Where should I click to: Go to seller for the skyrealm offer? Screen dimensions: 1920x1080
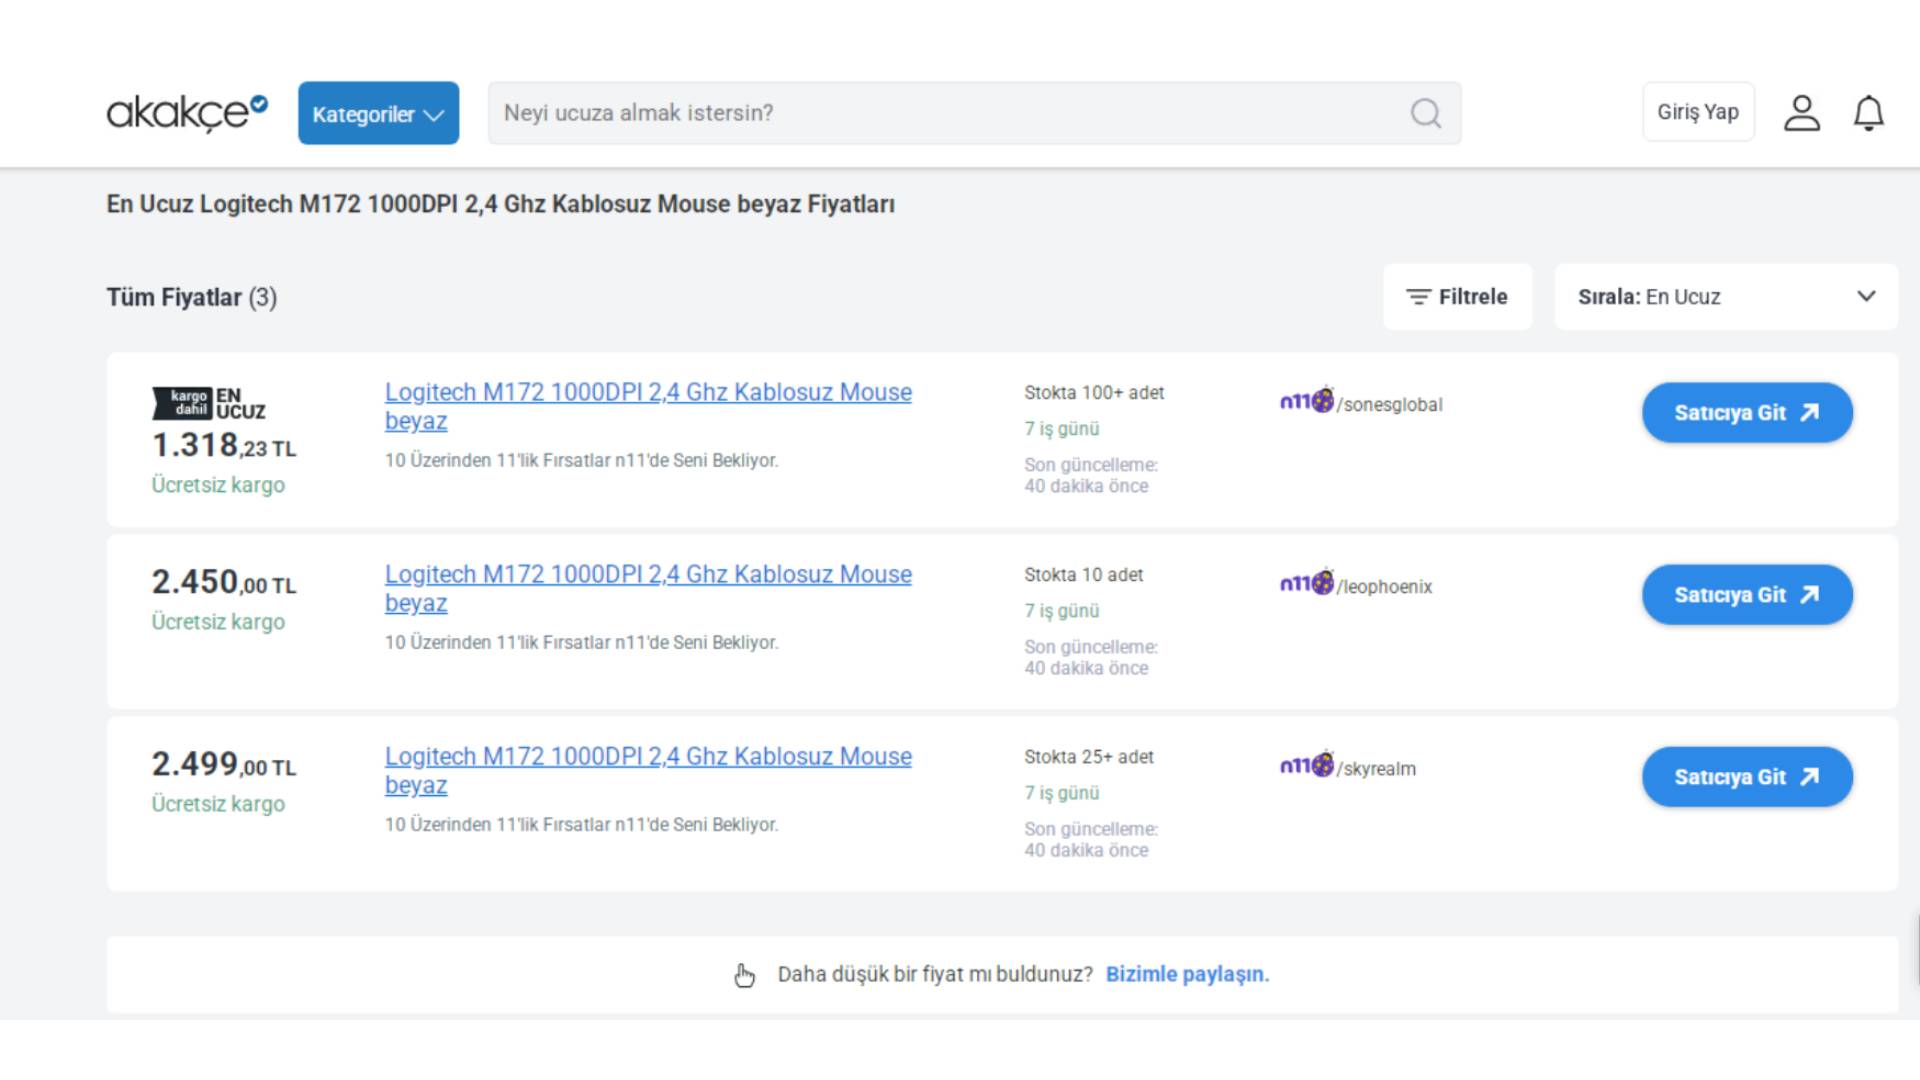(x=1747, y=777)
